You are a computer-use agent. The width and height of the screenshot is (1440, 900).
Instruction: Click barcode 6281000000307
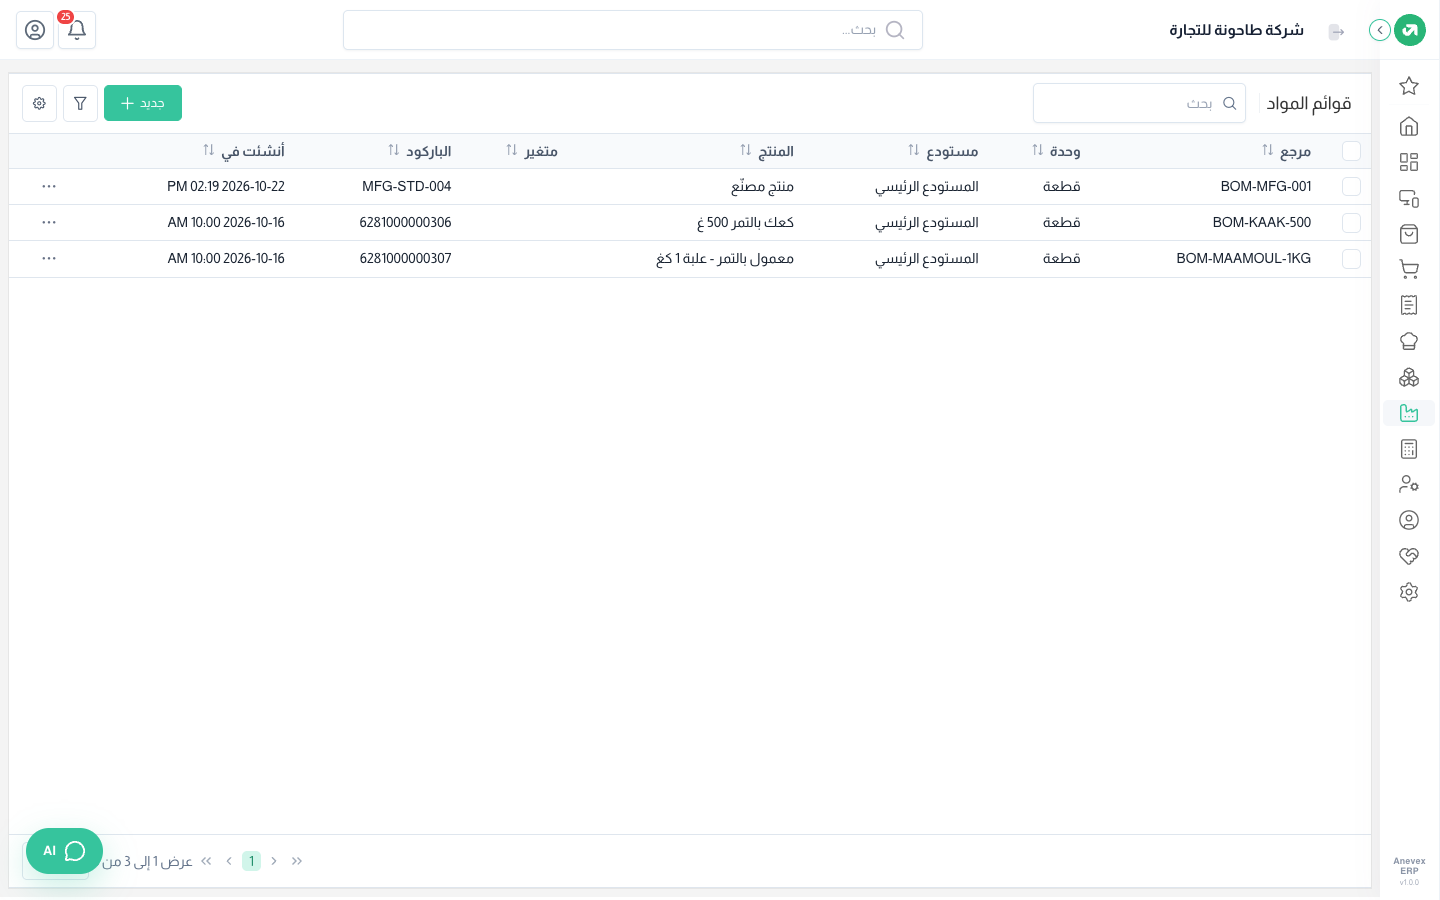point(405,258)
